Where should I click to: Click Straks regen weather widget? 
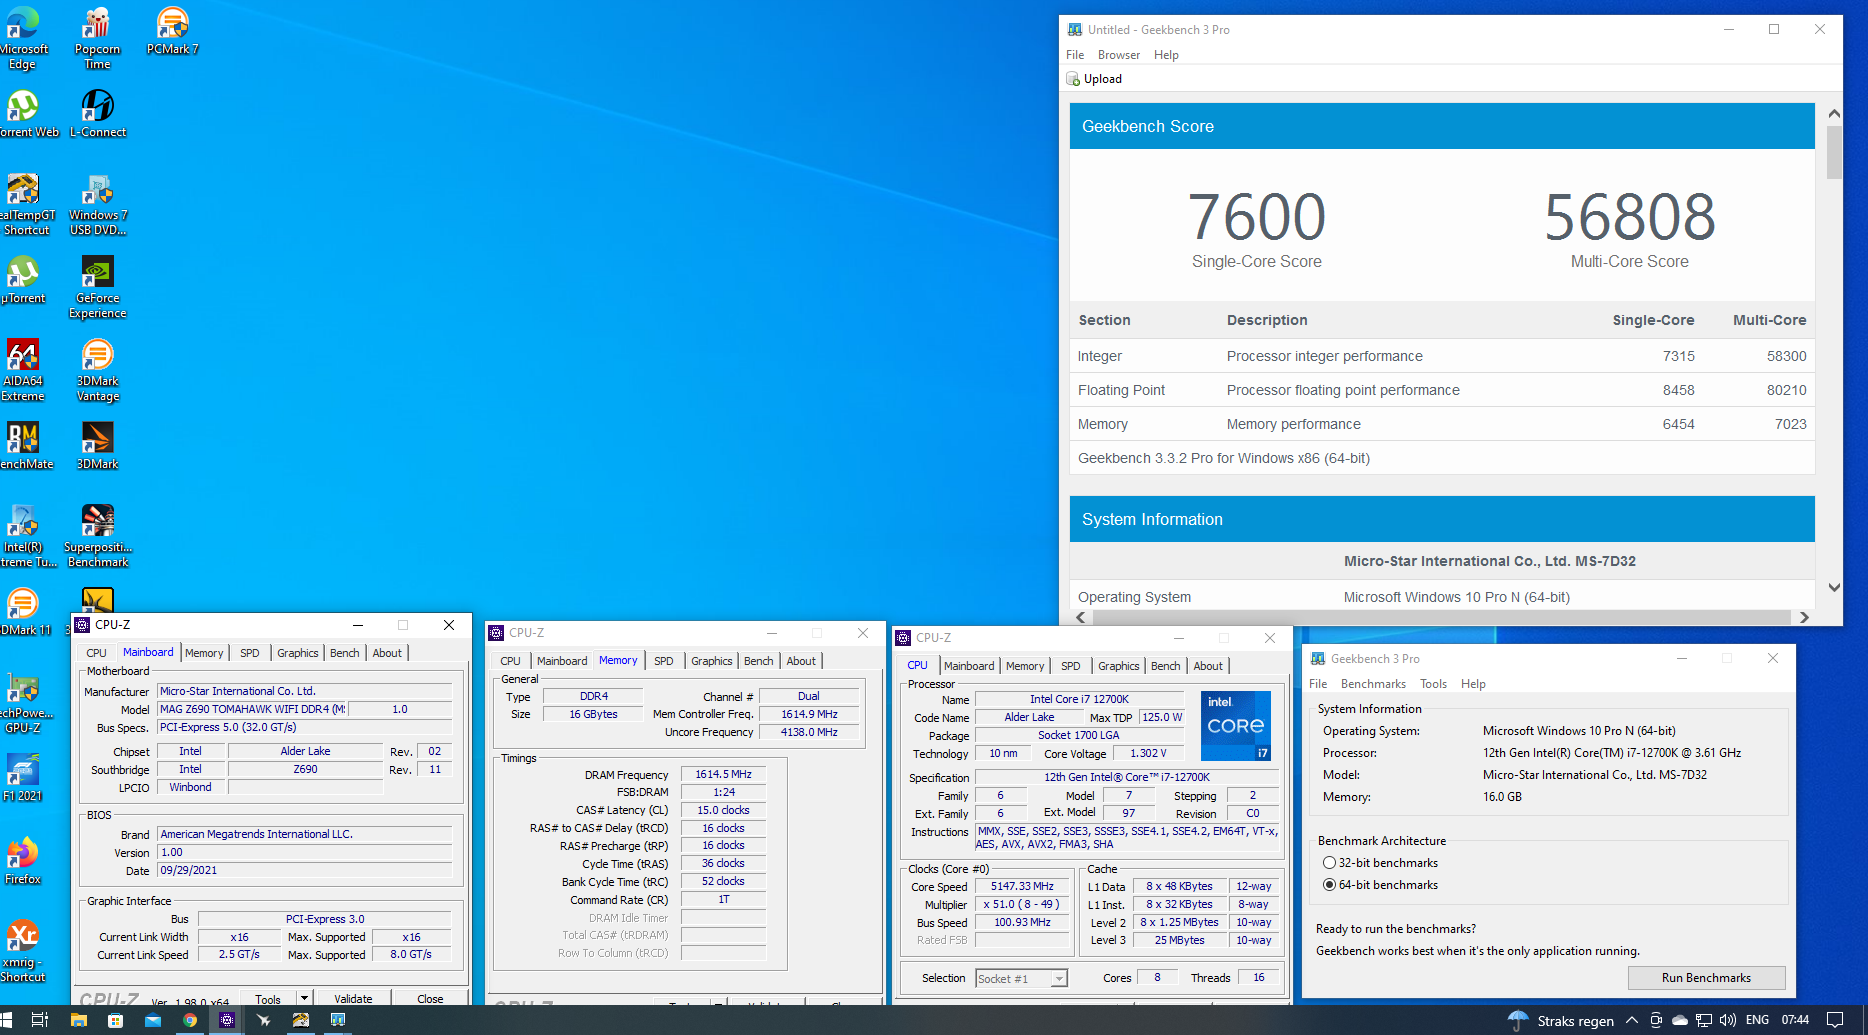tap(1561, 1020)
